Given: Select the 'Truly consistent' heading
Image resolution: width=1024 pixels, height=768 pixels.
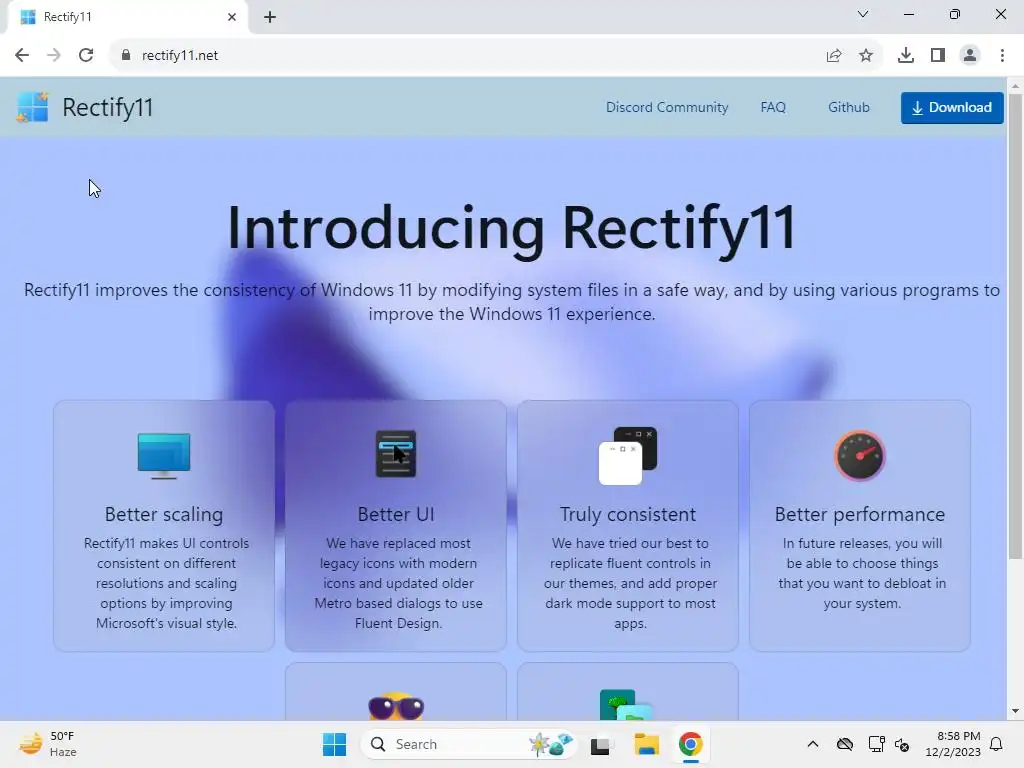Looking at the screenshot, I should [628, 515].
